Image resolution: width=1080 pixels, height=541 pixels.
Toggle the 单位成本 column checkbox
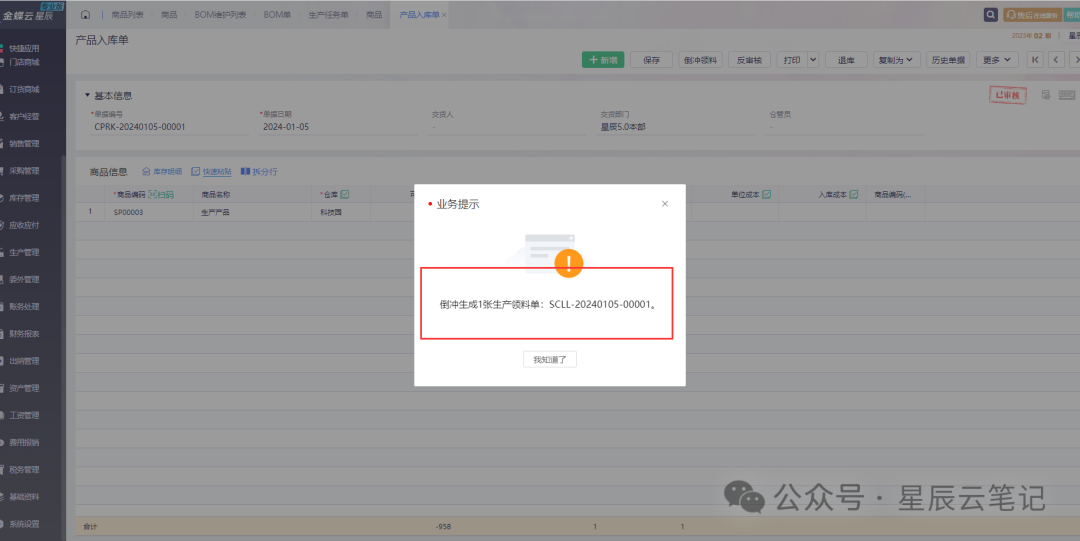click(x=767, y=194)
